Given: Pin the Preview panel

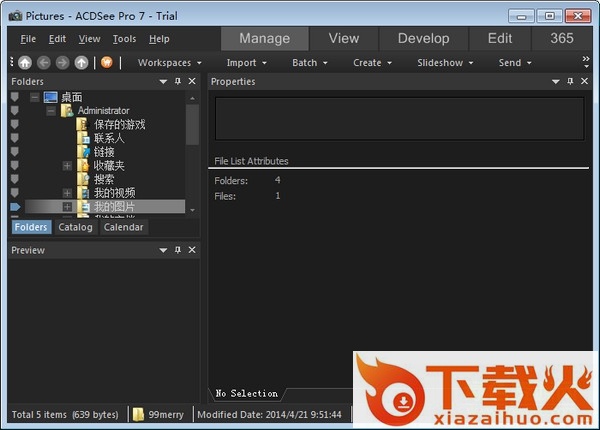Looking at the screenshot, I should 178,250.
